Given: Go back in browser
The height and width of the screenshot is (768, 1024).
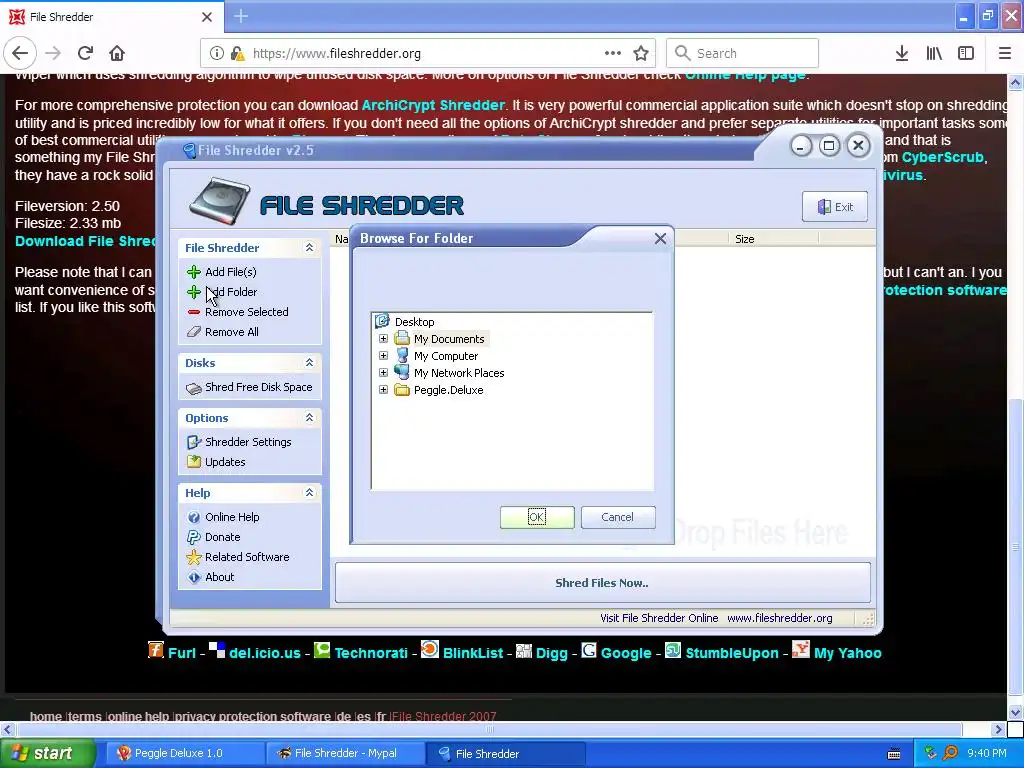Looking at the screenshot, I should (20, 53).
